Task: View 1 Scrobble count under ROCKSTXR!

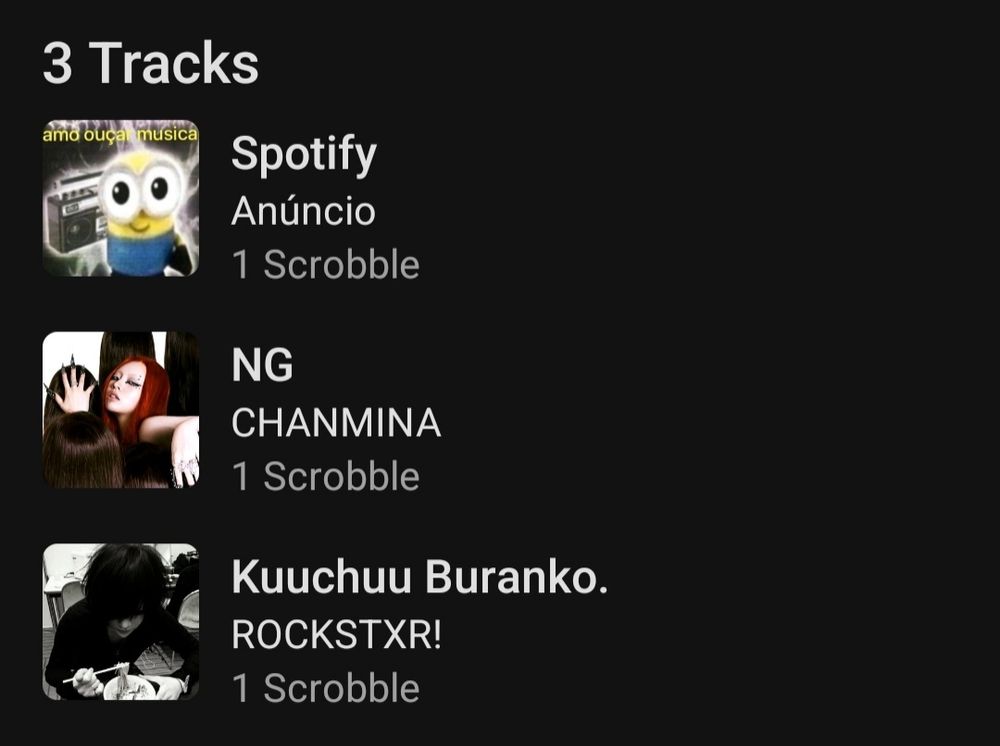Action: coord(325,688)
